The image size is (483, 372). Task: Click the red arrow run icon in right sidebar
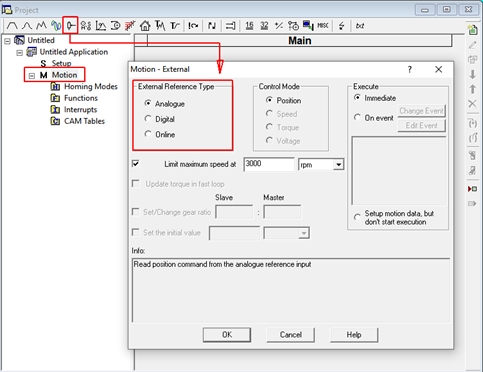point(473,189)
